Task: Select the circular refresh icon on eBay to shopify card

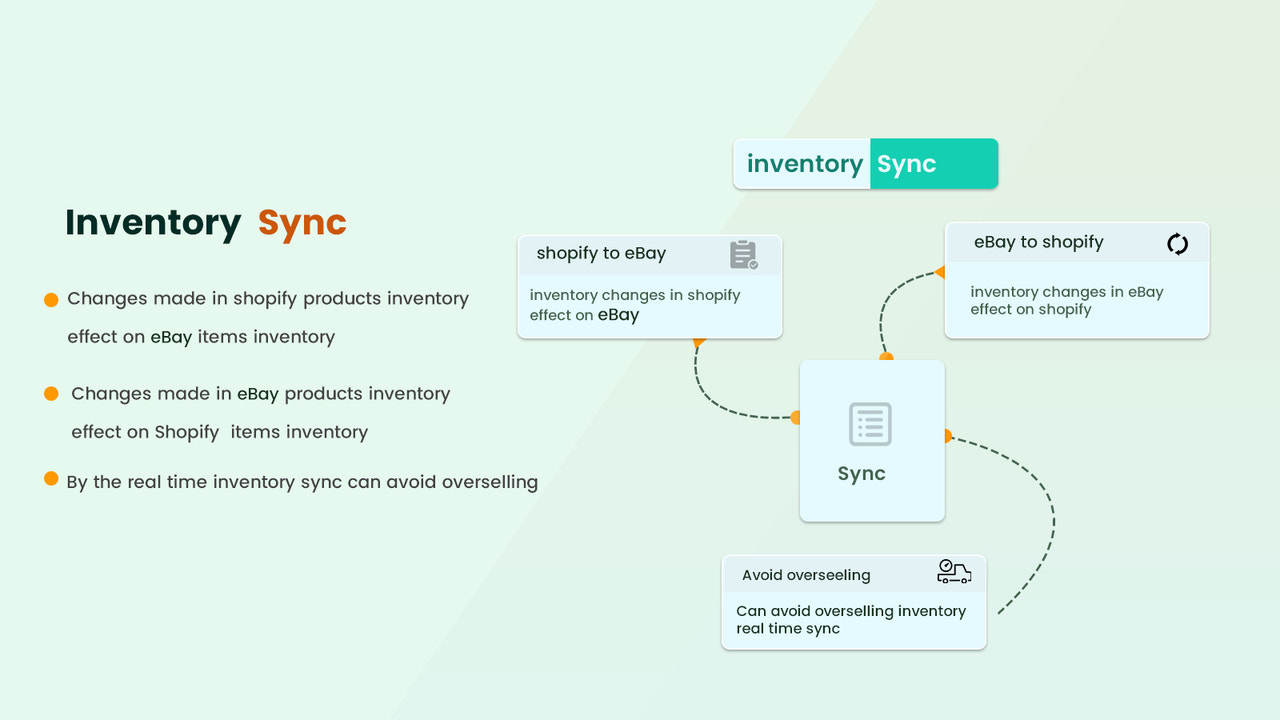Action: click(1178, 242)
